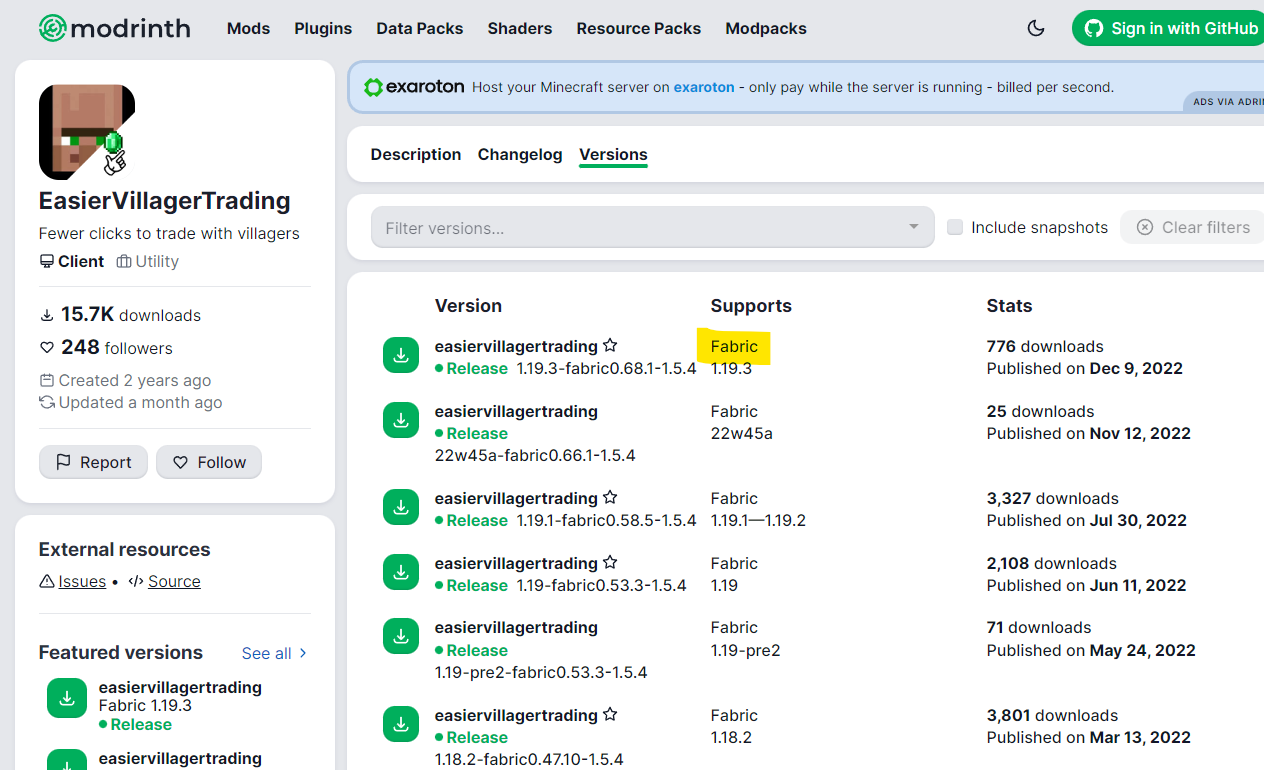Download the 22w45a release via its download icon
1264x770 pixels.
[x=400, y=420]
